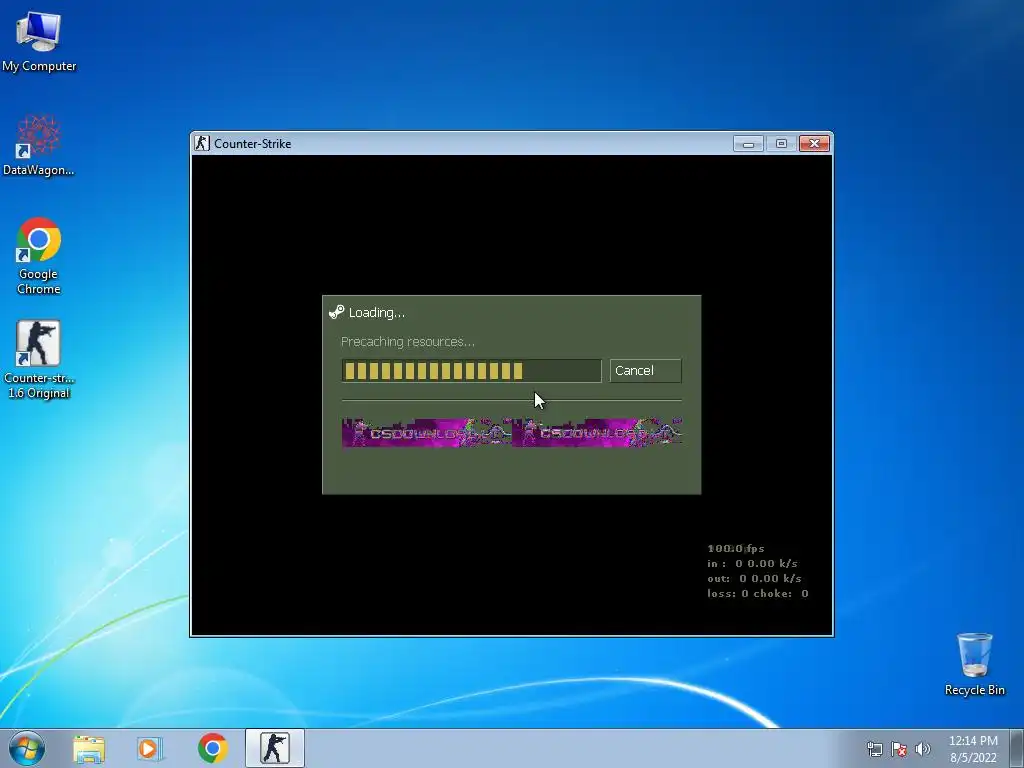Click the 'Precaching resources...' status text
This screenshot has width=1024, height=768.
408,342
